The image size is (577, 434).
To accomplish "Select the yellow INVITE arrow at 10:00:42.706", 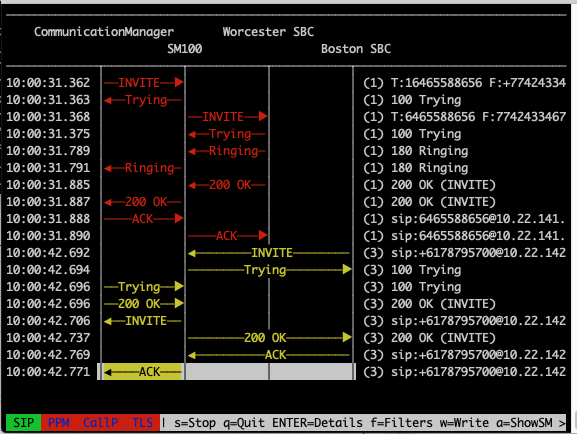I will 143,321.
